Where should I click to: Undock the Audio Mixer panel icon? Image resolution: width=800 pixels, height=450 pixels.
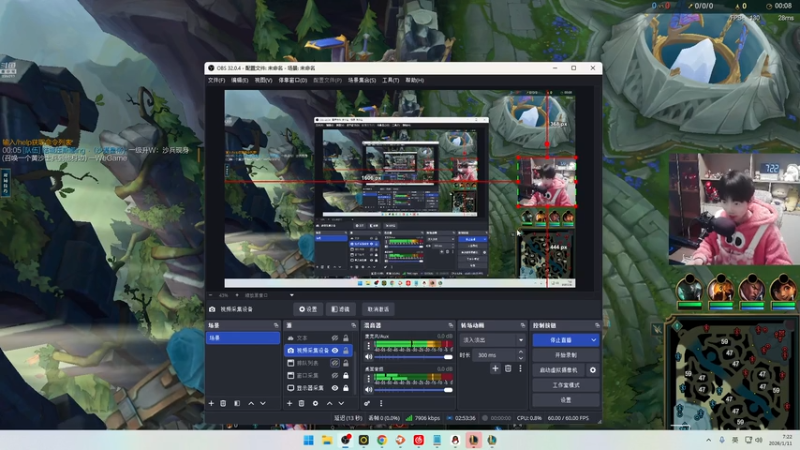click(x=451, y=325)
